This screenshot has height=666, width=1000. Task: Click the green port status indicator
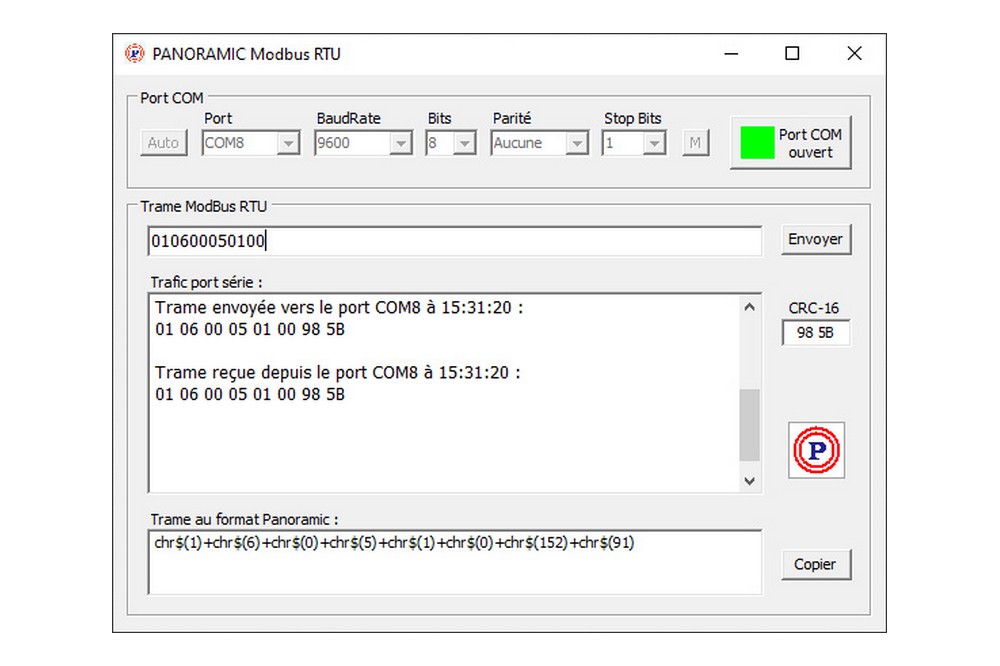tap(757, 143)
